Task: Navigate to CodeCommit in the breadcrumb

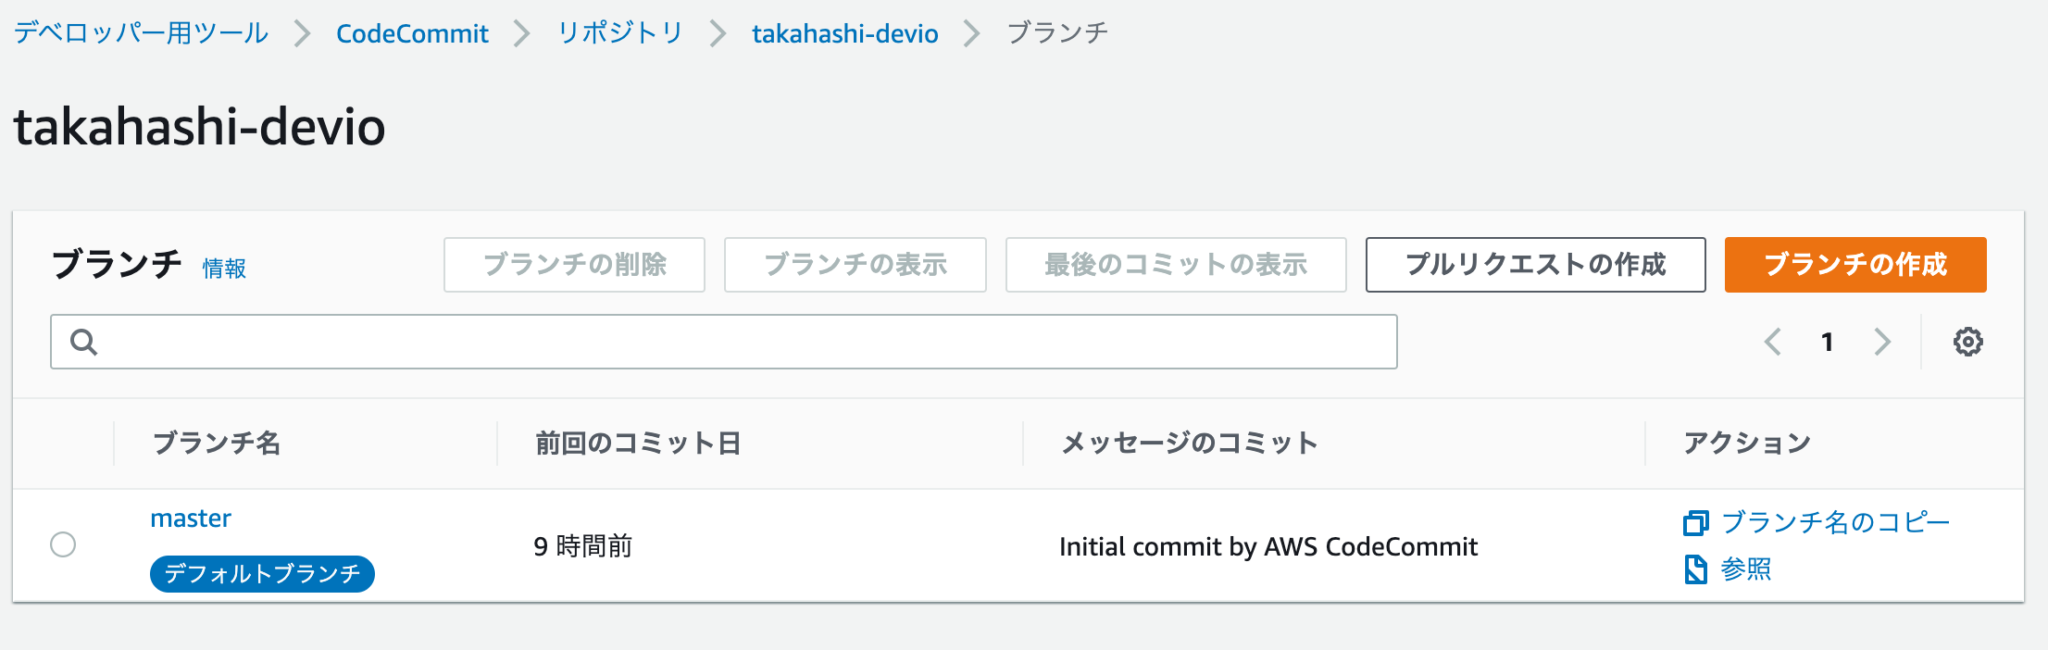Action: pos(412,32)
